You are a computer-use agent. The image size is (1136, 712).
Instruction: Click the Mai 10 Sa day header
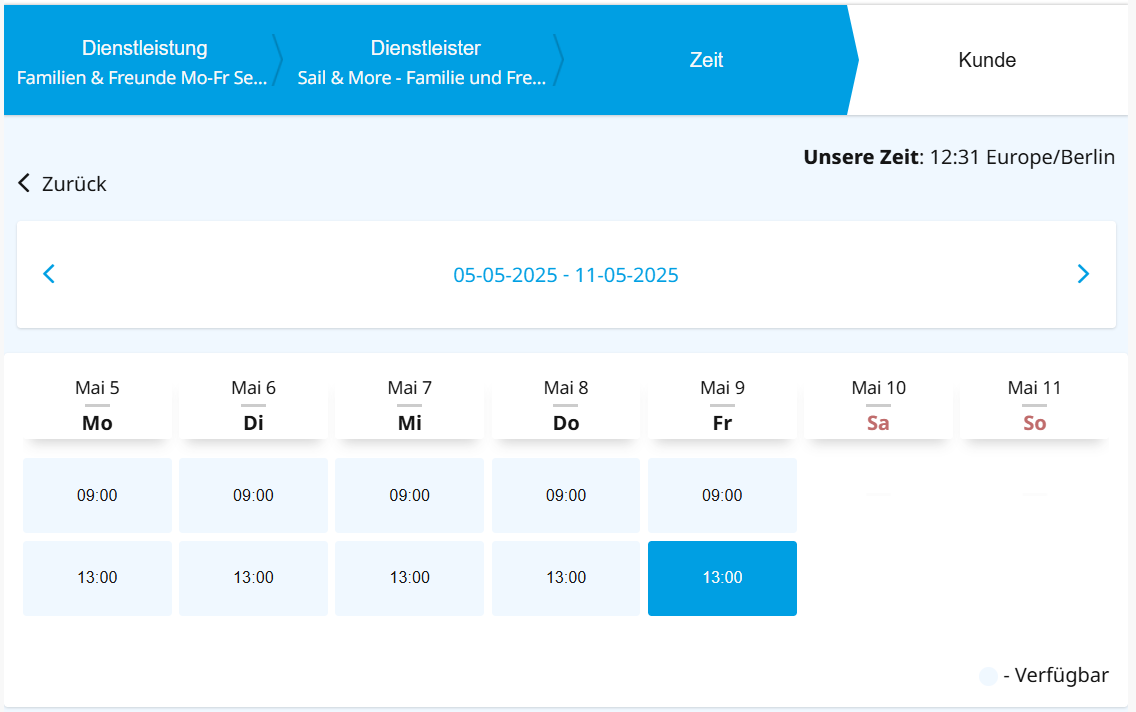(878, 406)
